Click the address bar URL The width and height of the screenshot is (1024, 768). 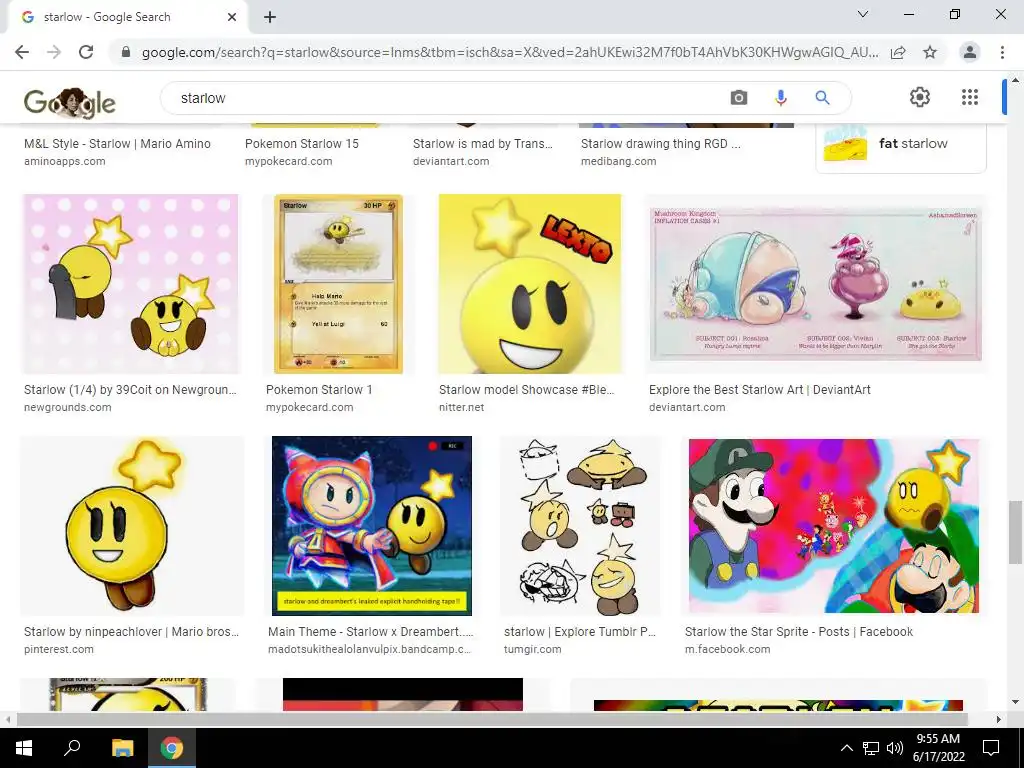click(509, 52)
